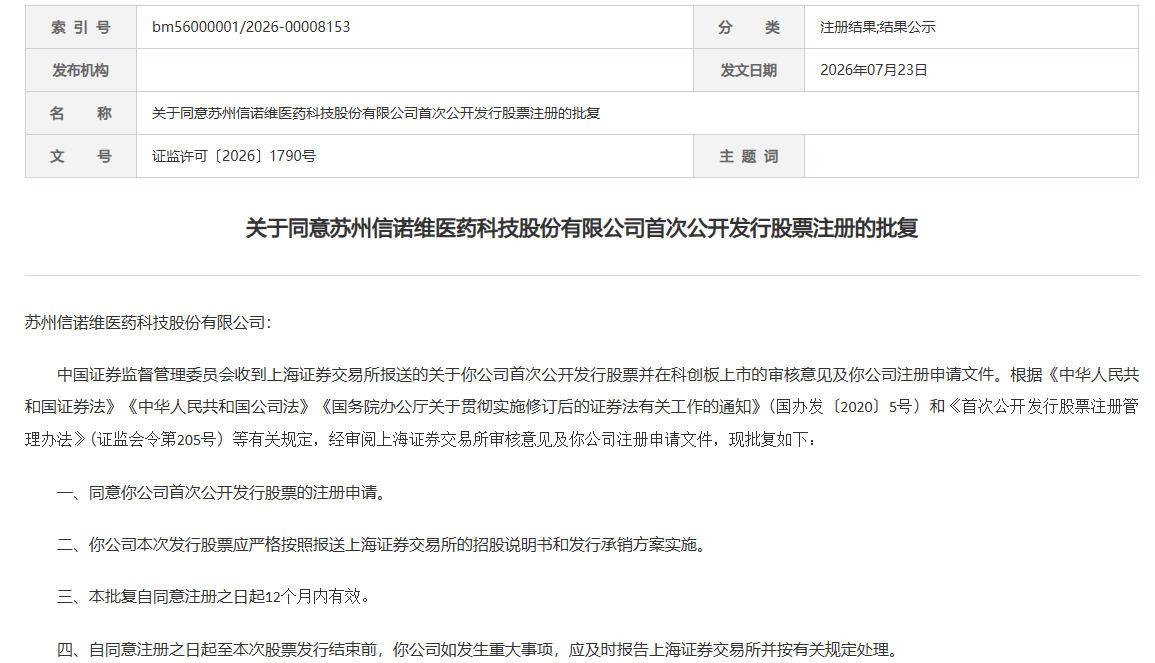The width and height of the screenshot is (1155, 663).
Task: Click the 索引号 label cell
Action: pyautogui.click(x=81, y=27)
